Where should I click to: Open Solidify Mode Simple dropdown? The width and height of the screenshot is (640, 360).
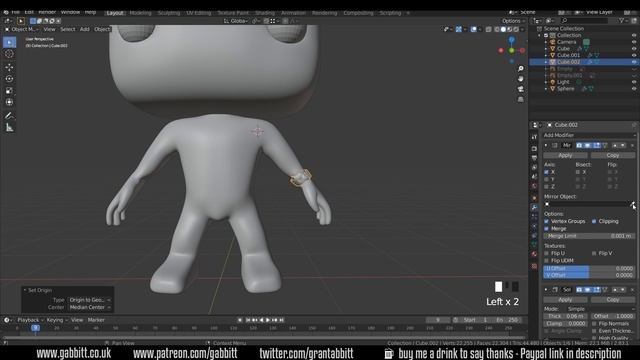[601, 309]
